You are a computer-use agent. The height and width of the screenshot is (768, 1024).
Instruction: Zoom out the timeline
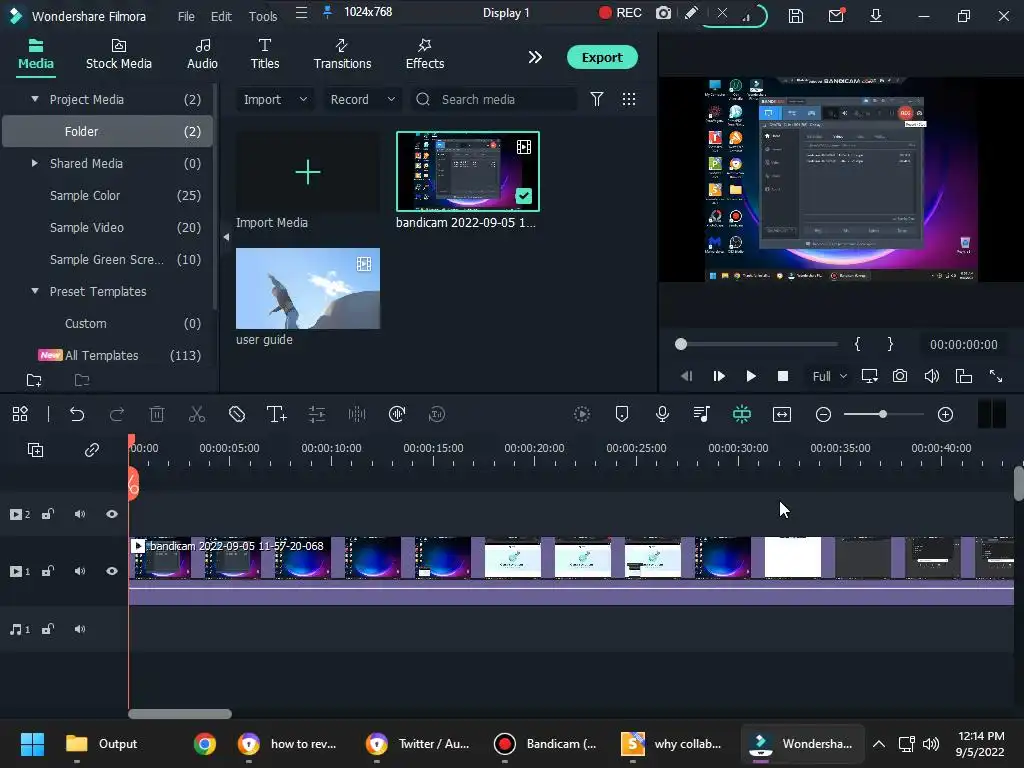pyautogui.click(x=824, y=415)
